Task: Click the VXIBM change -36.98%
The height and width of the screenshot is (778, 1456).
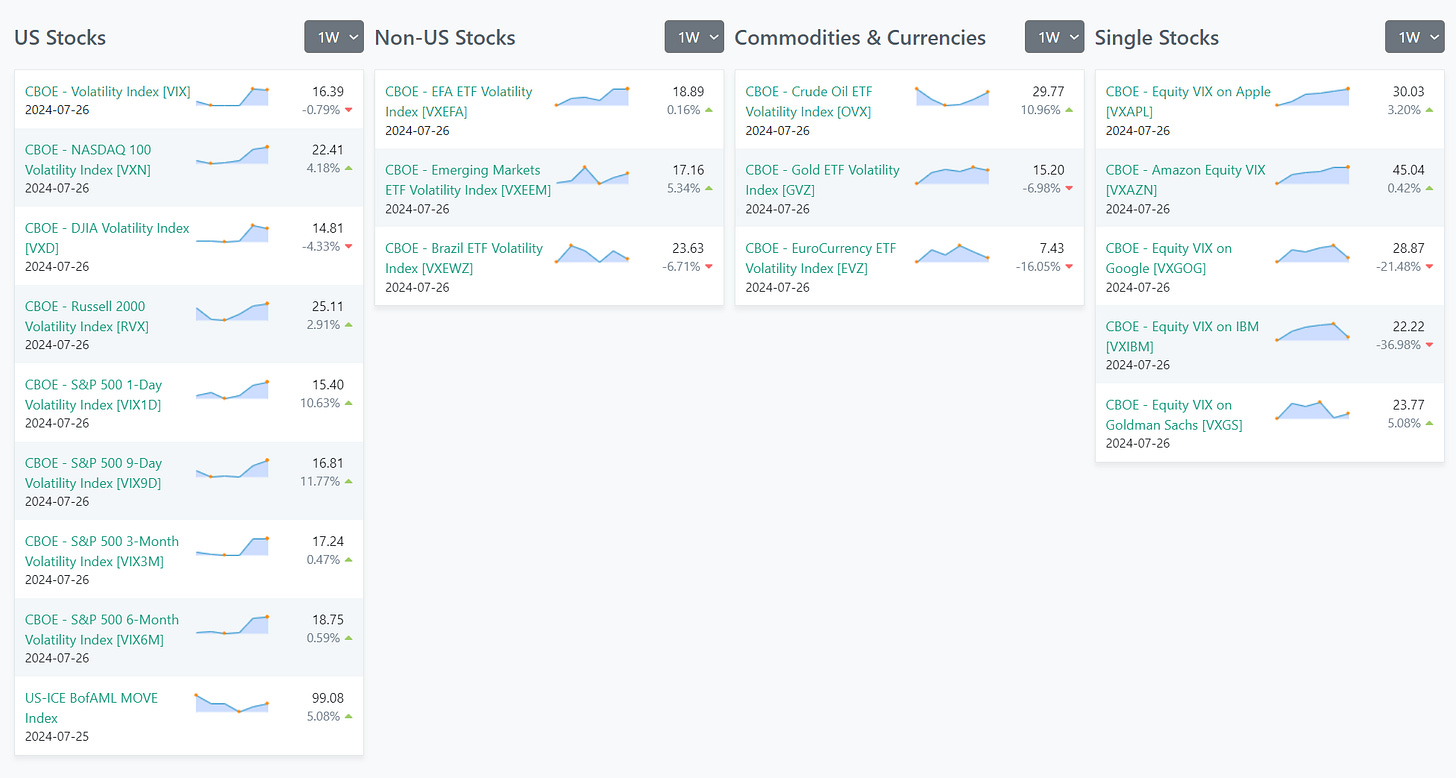Action: (1398, 345)
